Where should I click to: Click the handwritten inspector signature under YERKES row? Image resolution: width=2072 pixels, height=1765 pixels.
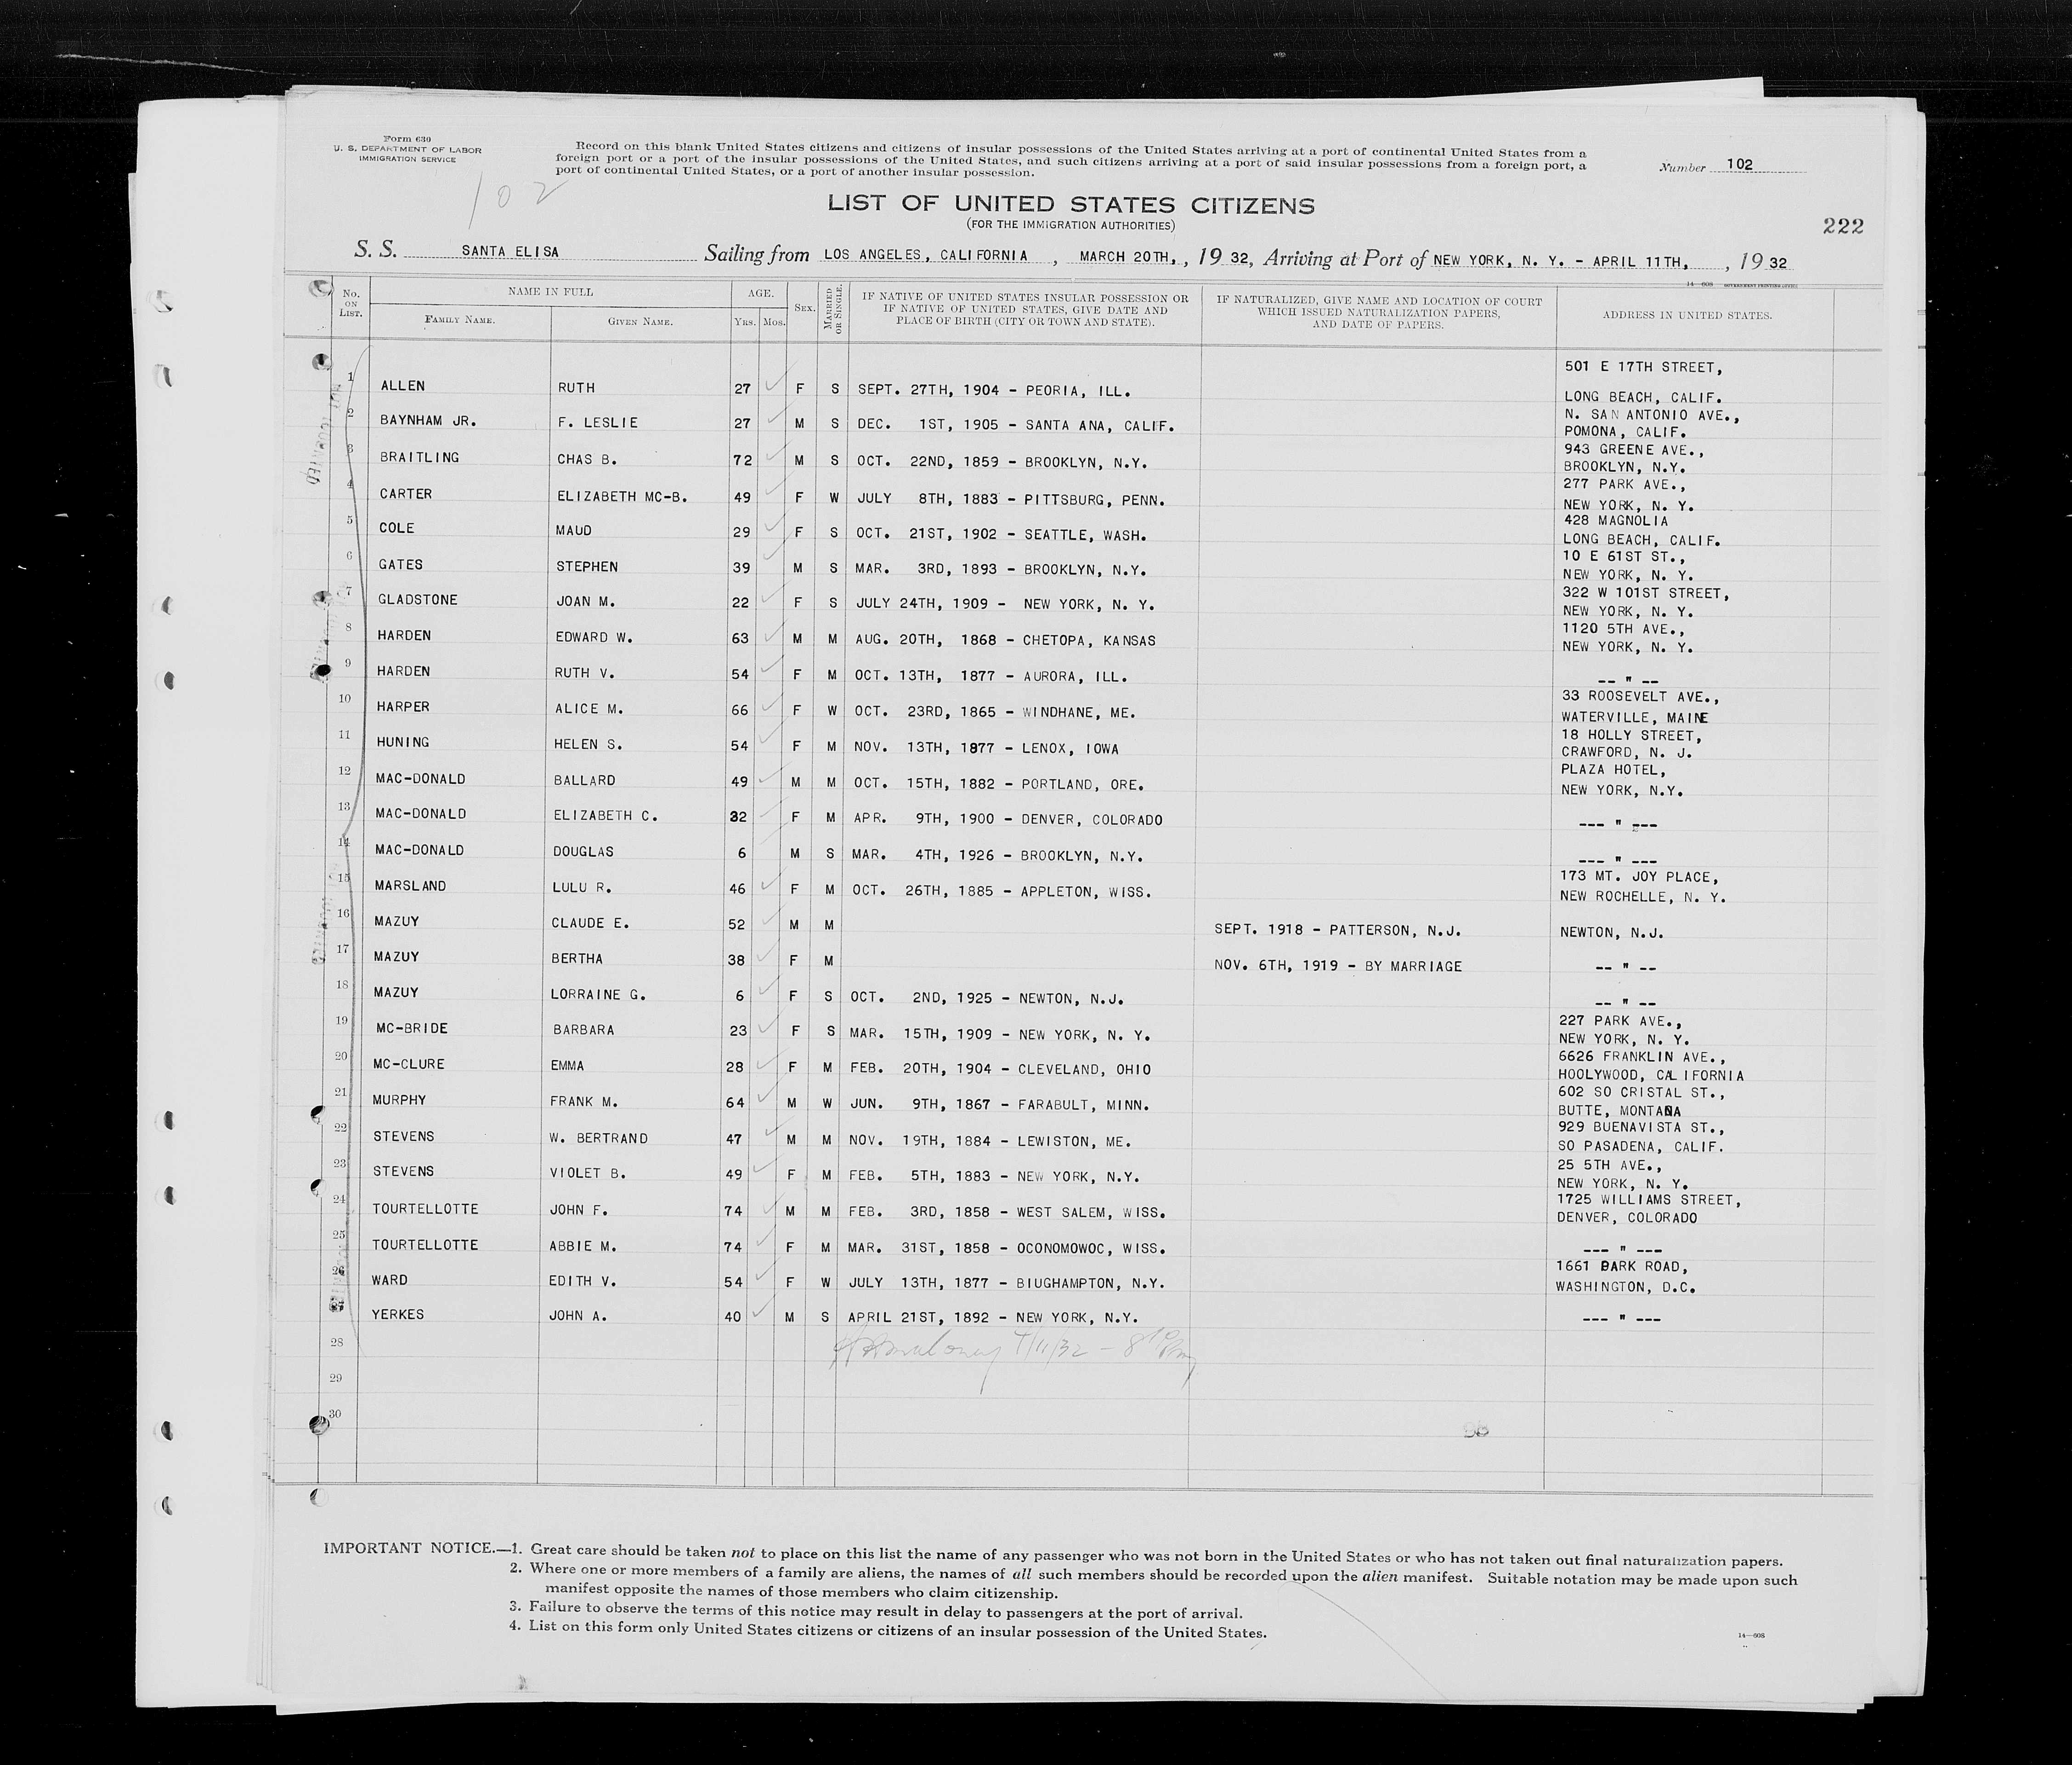(1015, 1357)
